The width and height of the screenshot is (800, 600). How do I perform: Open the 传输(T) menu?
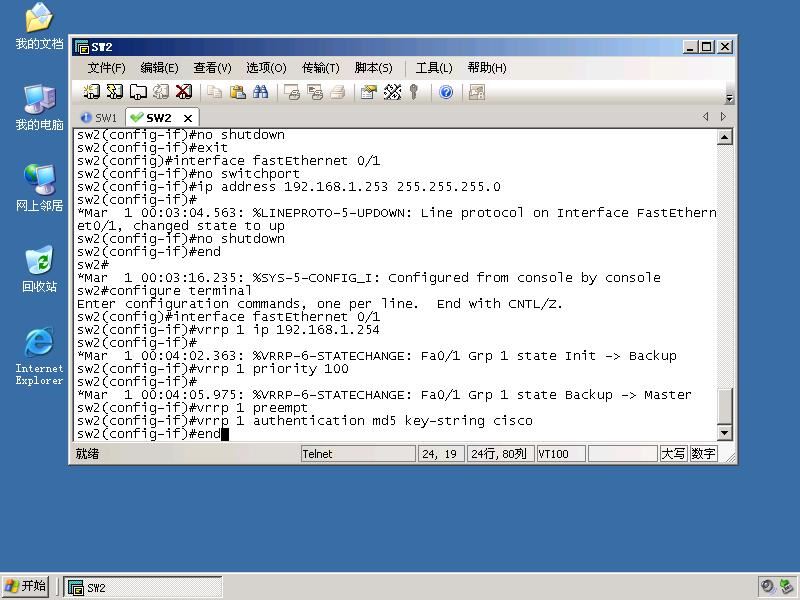(x=320, y=68)
